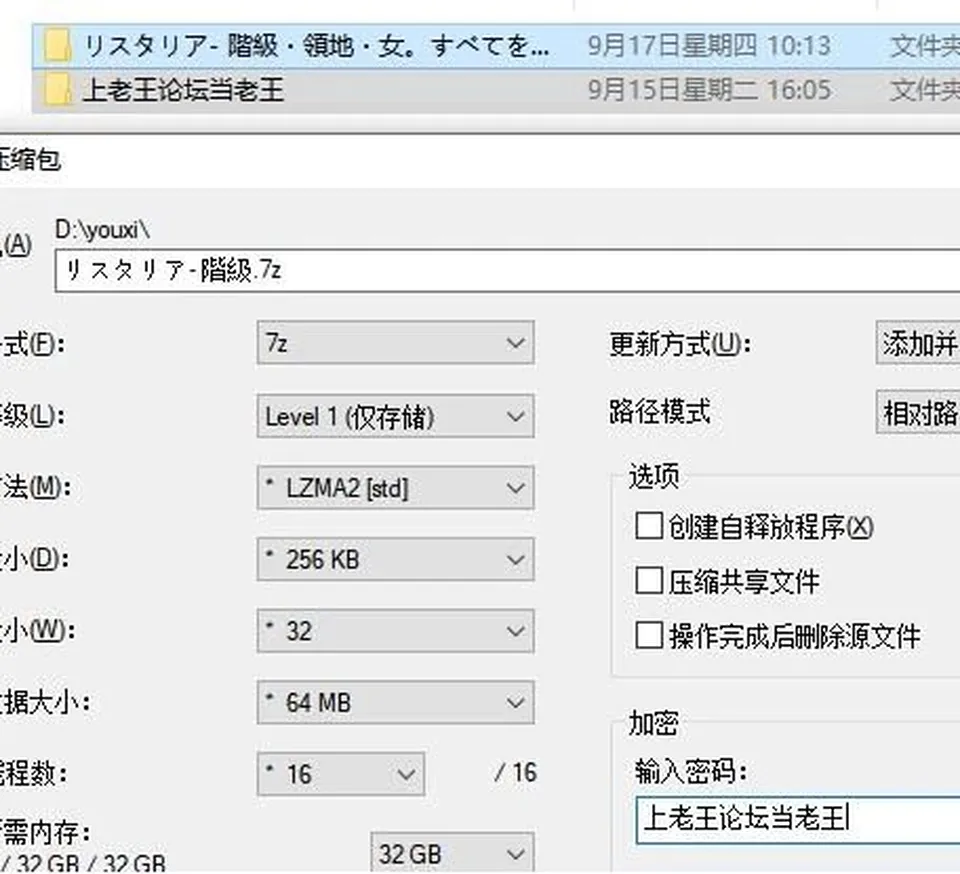Screen dimensions: 960x874
Task: Edit archive name field リスタリア-階級.7z
Action: [x=507, y=270]
